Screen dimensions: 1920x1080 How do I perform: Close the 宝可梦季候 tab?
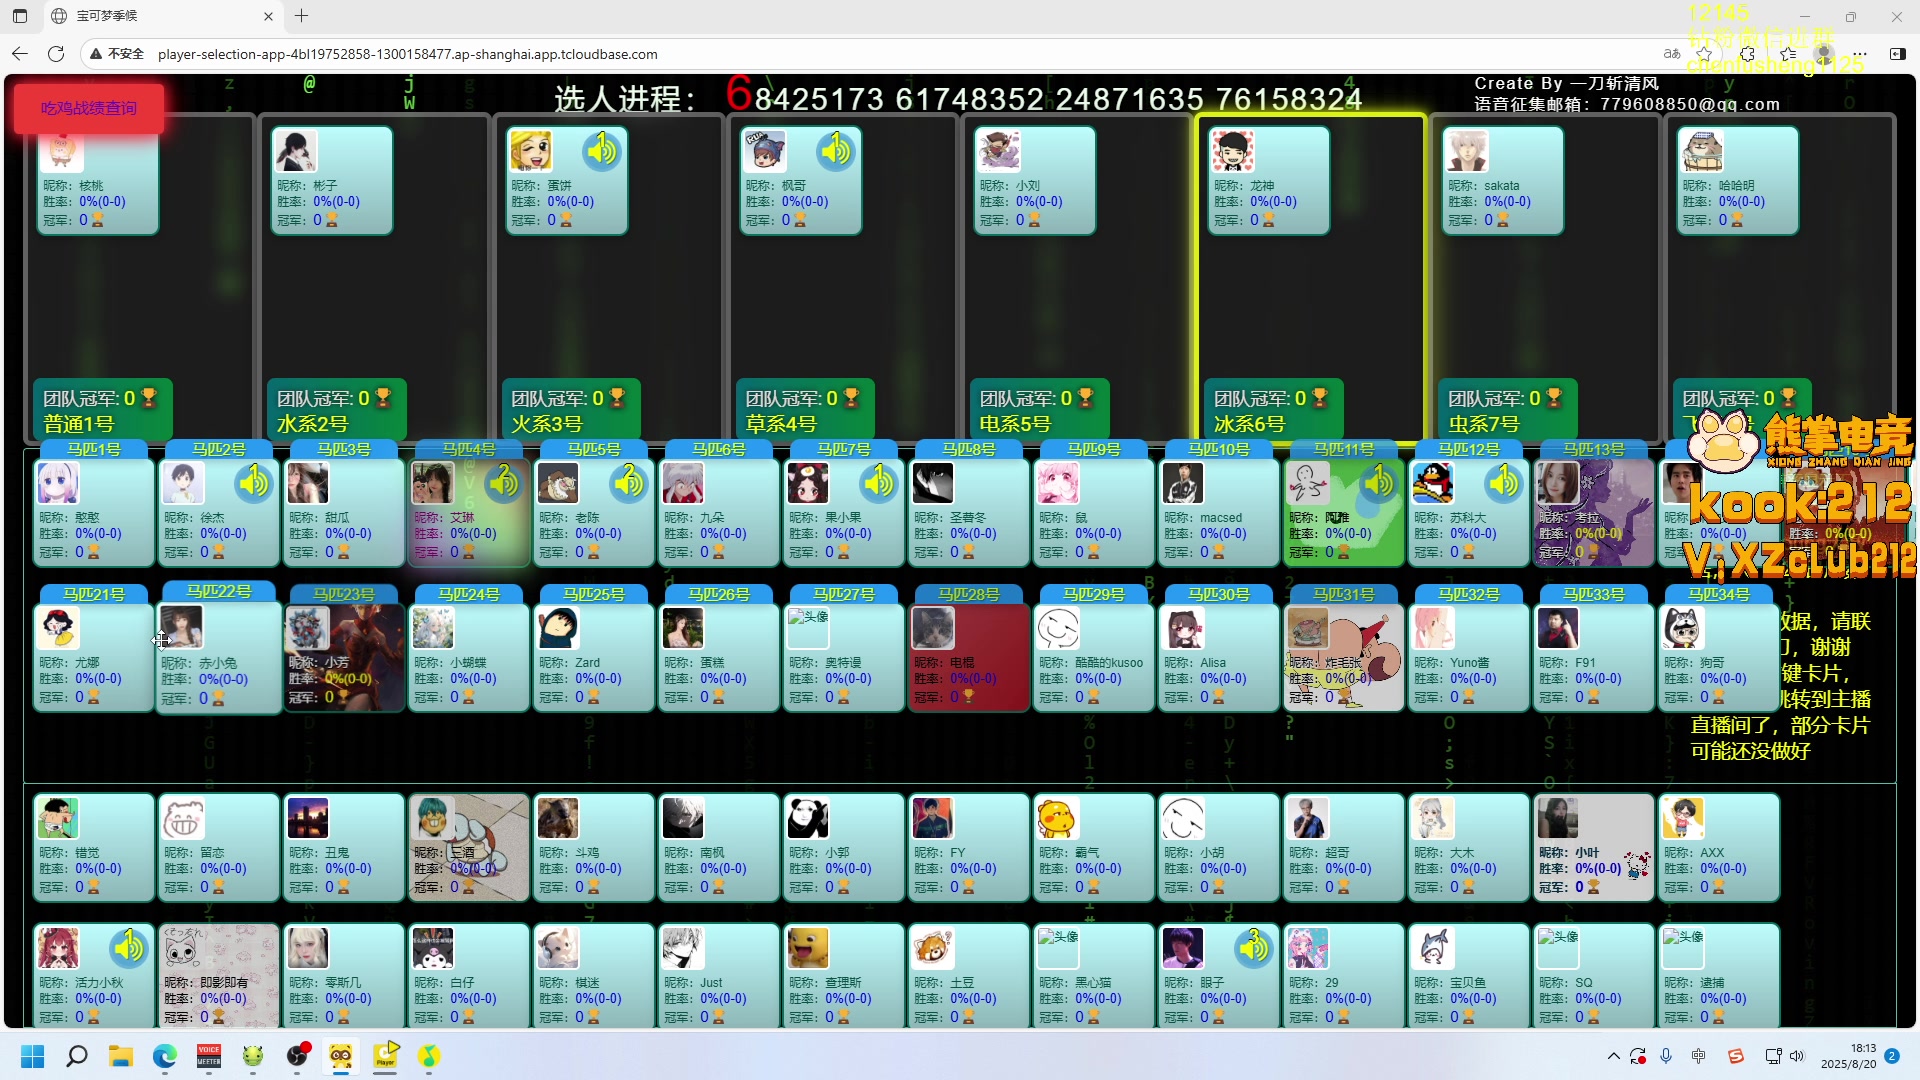pos(268,16)
